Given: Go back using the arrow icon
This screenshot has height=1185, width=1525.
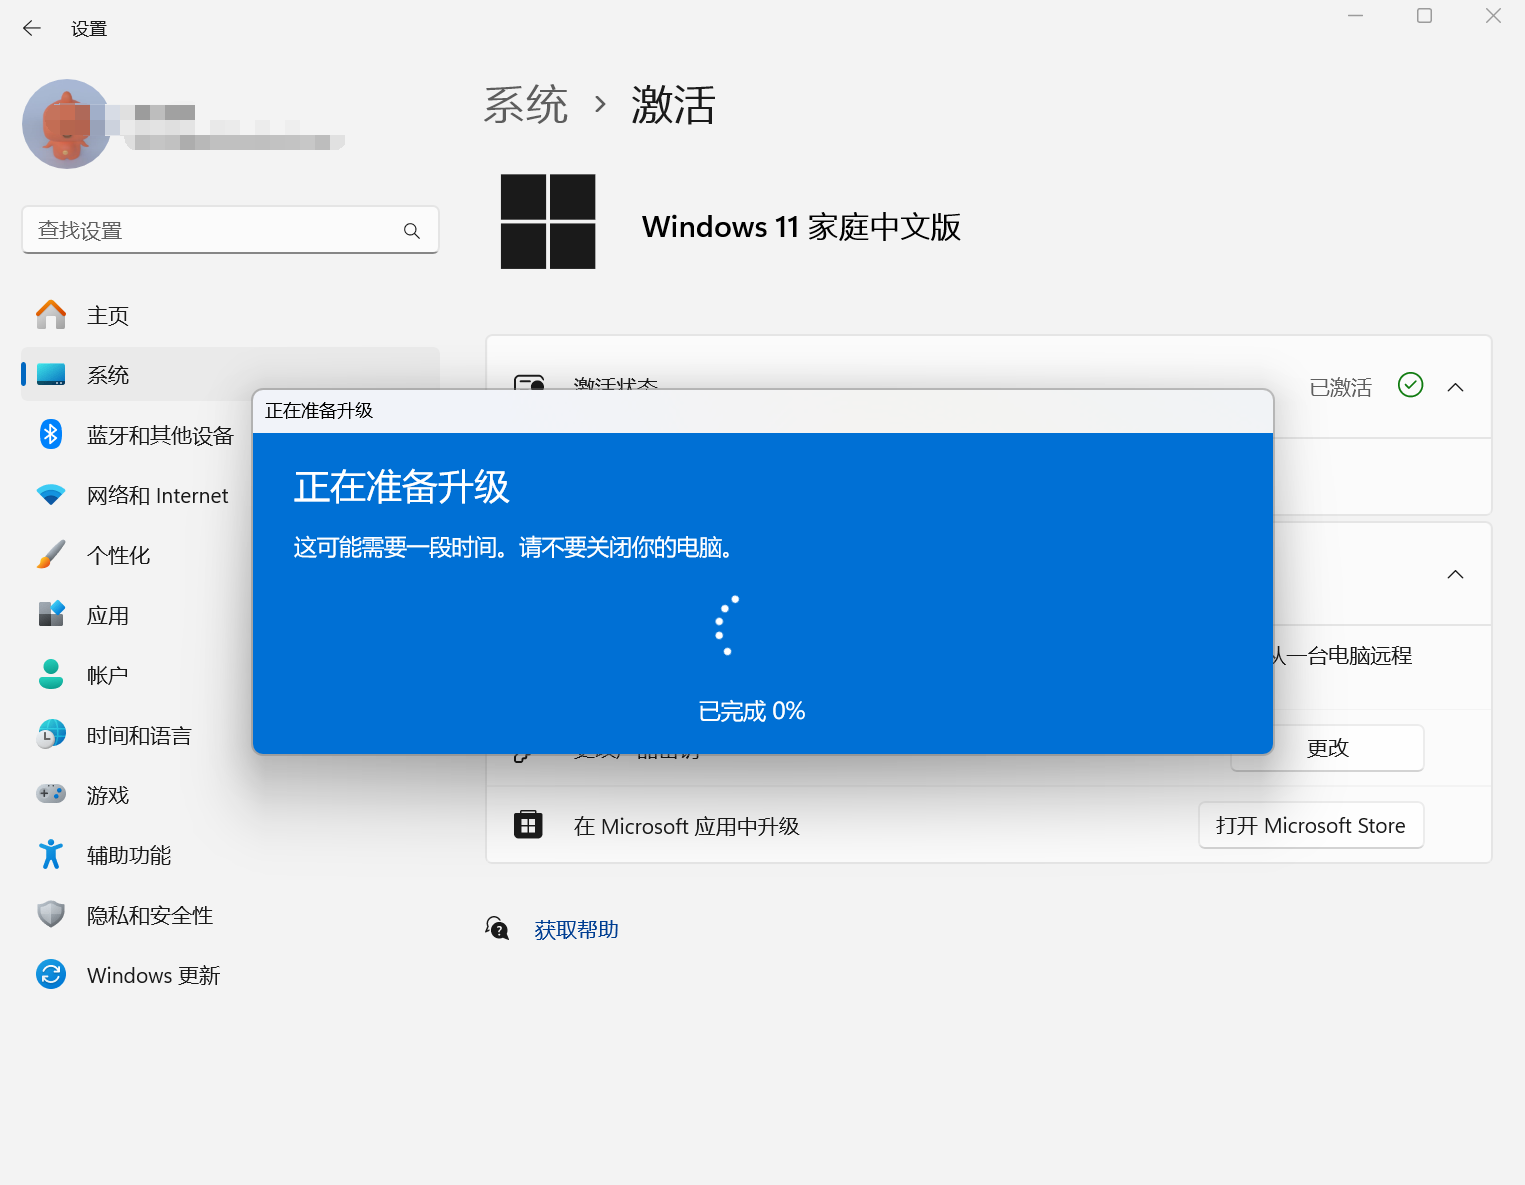Looking at the screenshot, I should pos(32,28).
